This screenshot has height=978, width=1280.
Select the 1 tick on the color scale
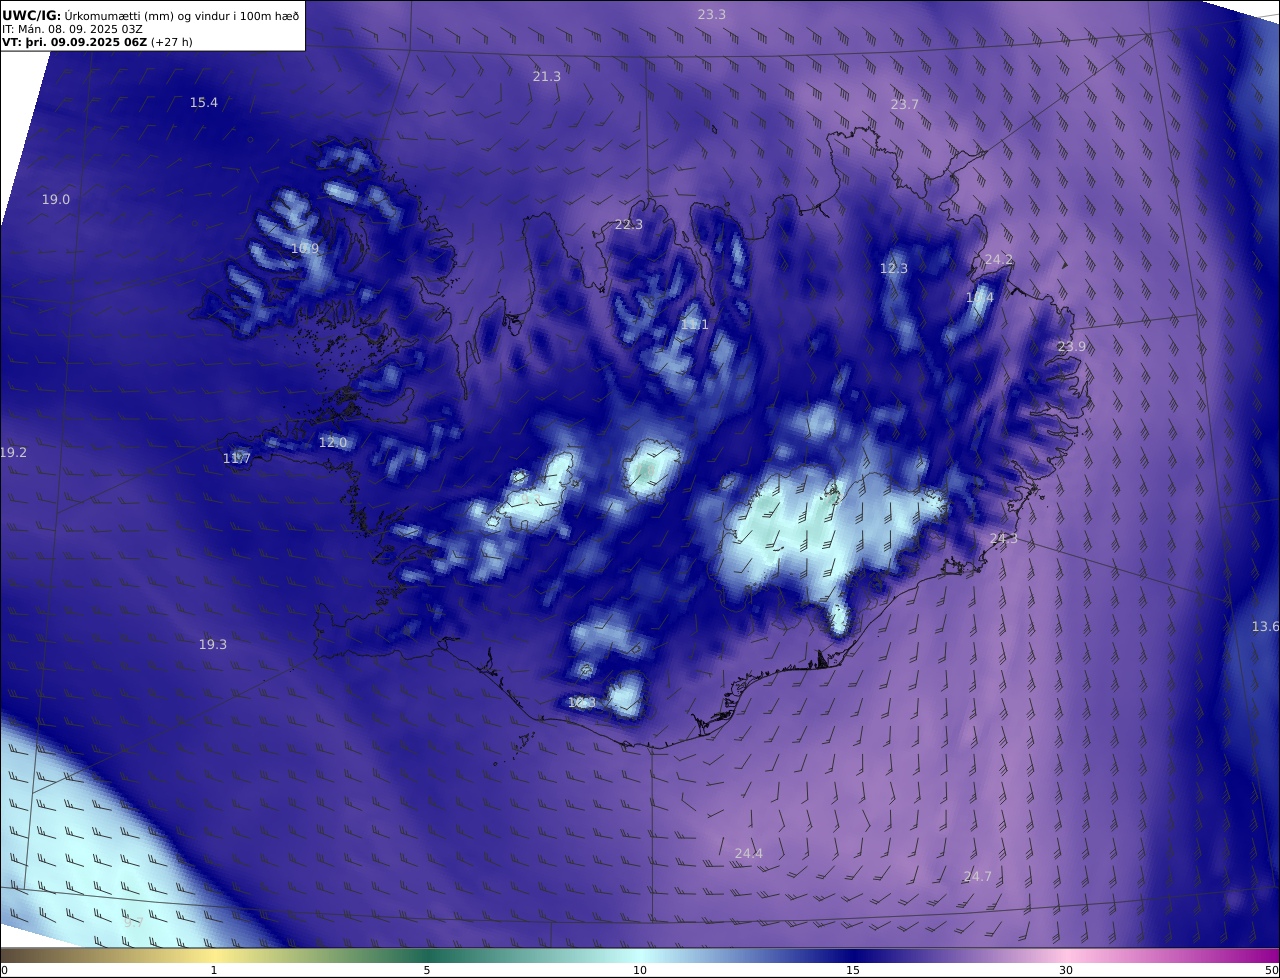(214, 970)
